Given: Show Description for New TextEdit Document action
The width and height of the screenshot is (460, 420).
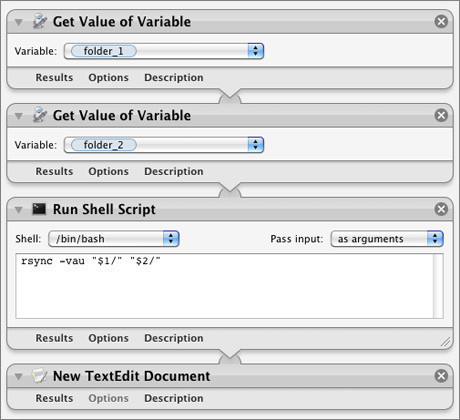Looking at the screenshot, I should (x=174, y=398).
